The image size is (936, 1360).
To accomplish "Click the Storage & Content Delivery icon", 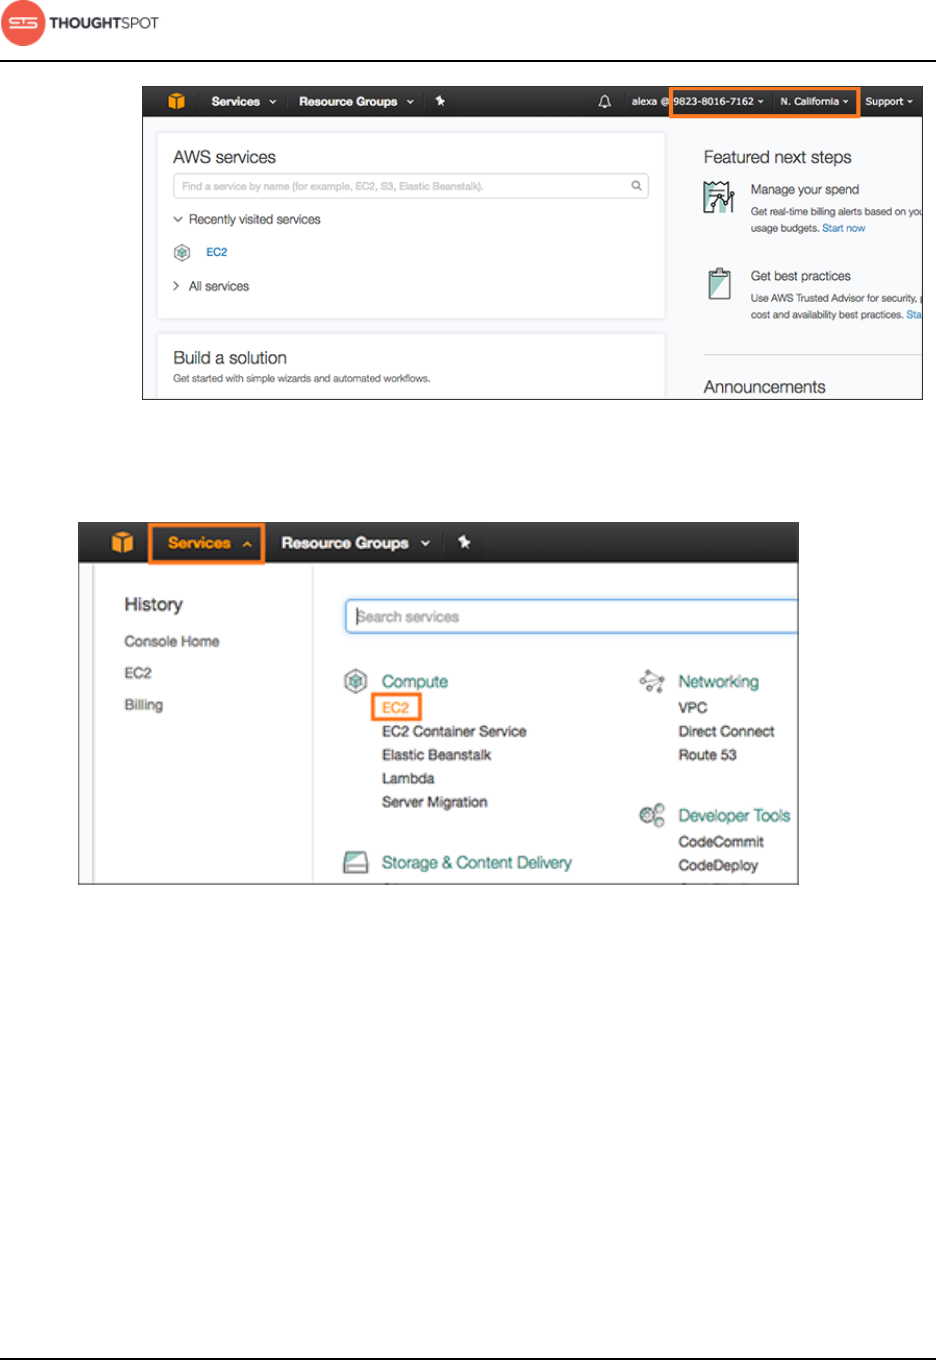I will point(356,862).
